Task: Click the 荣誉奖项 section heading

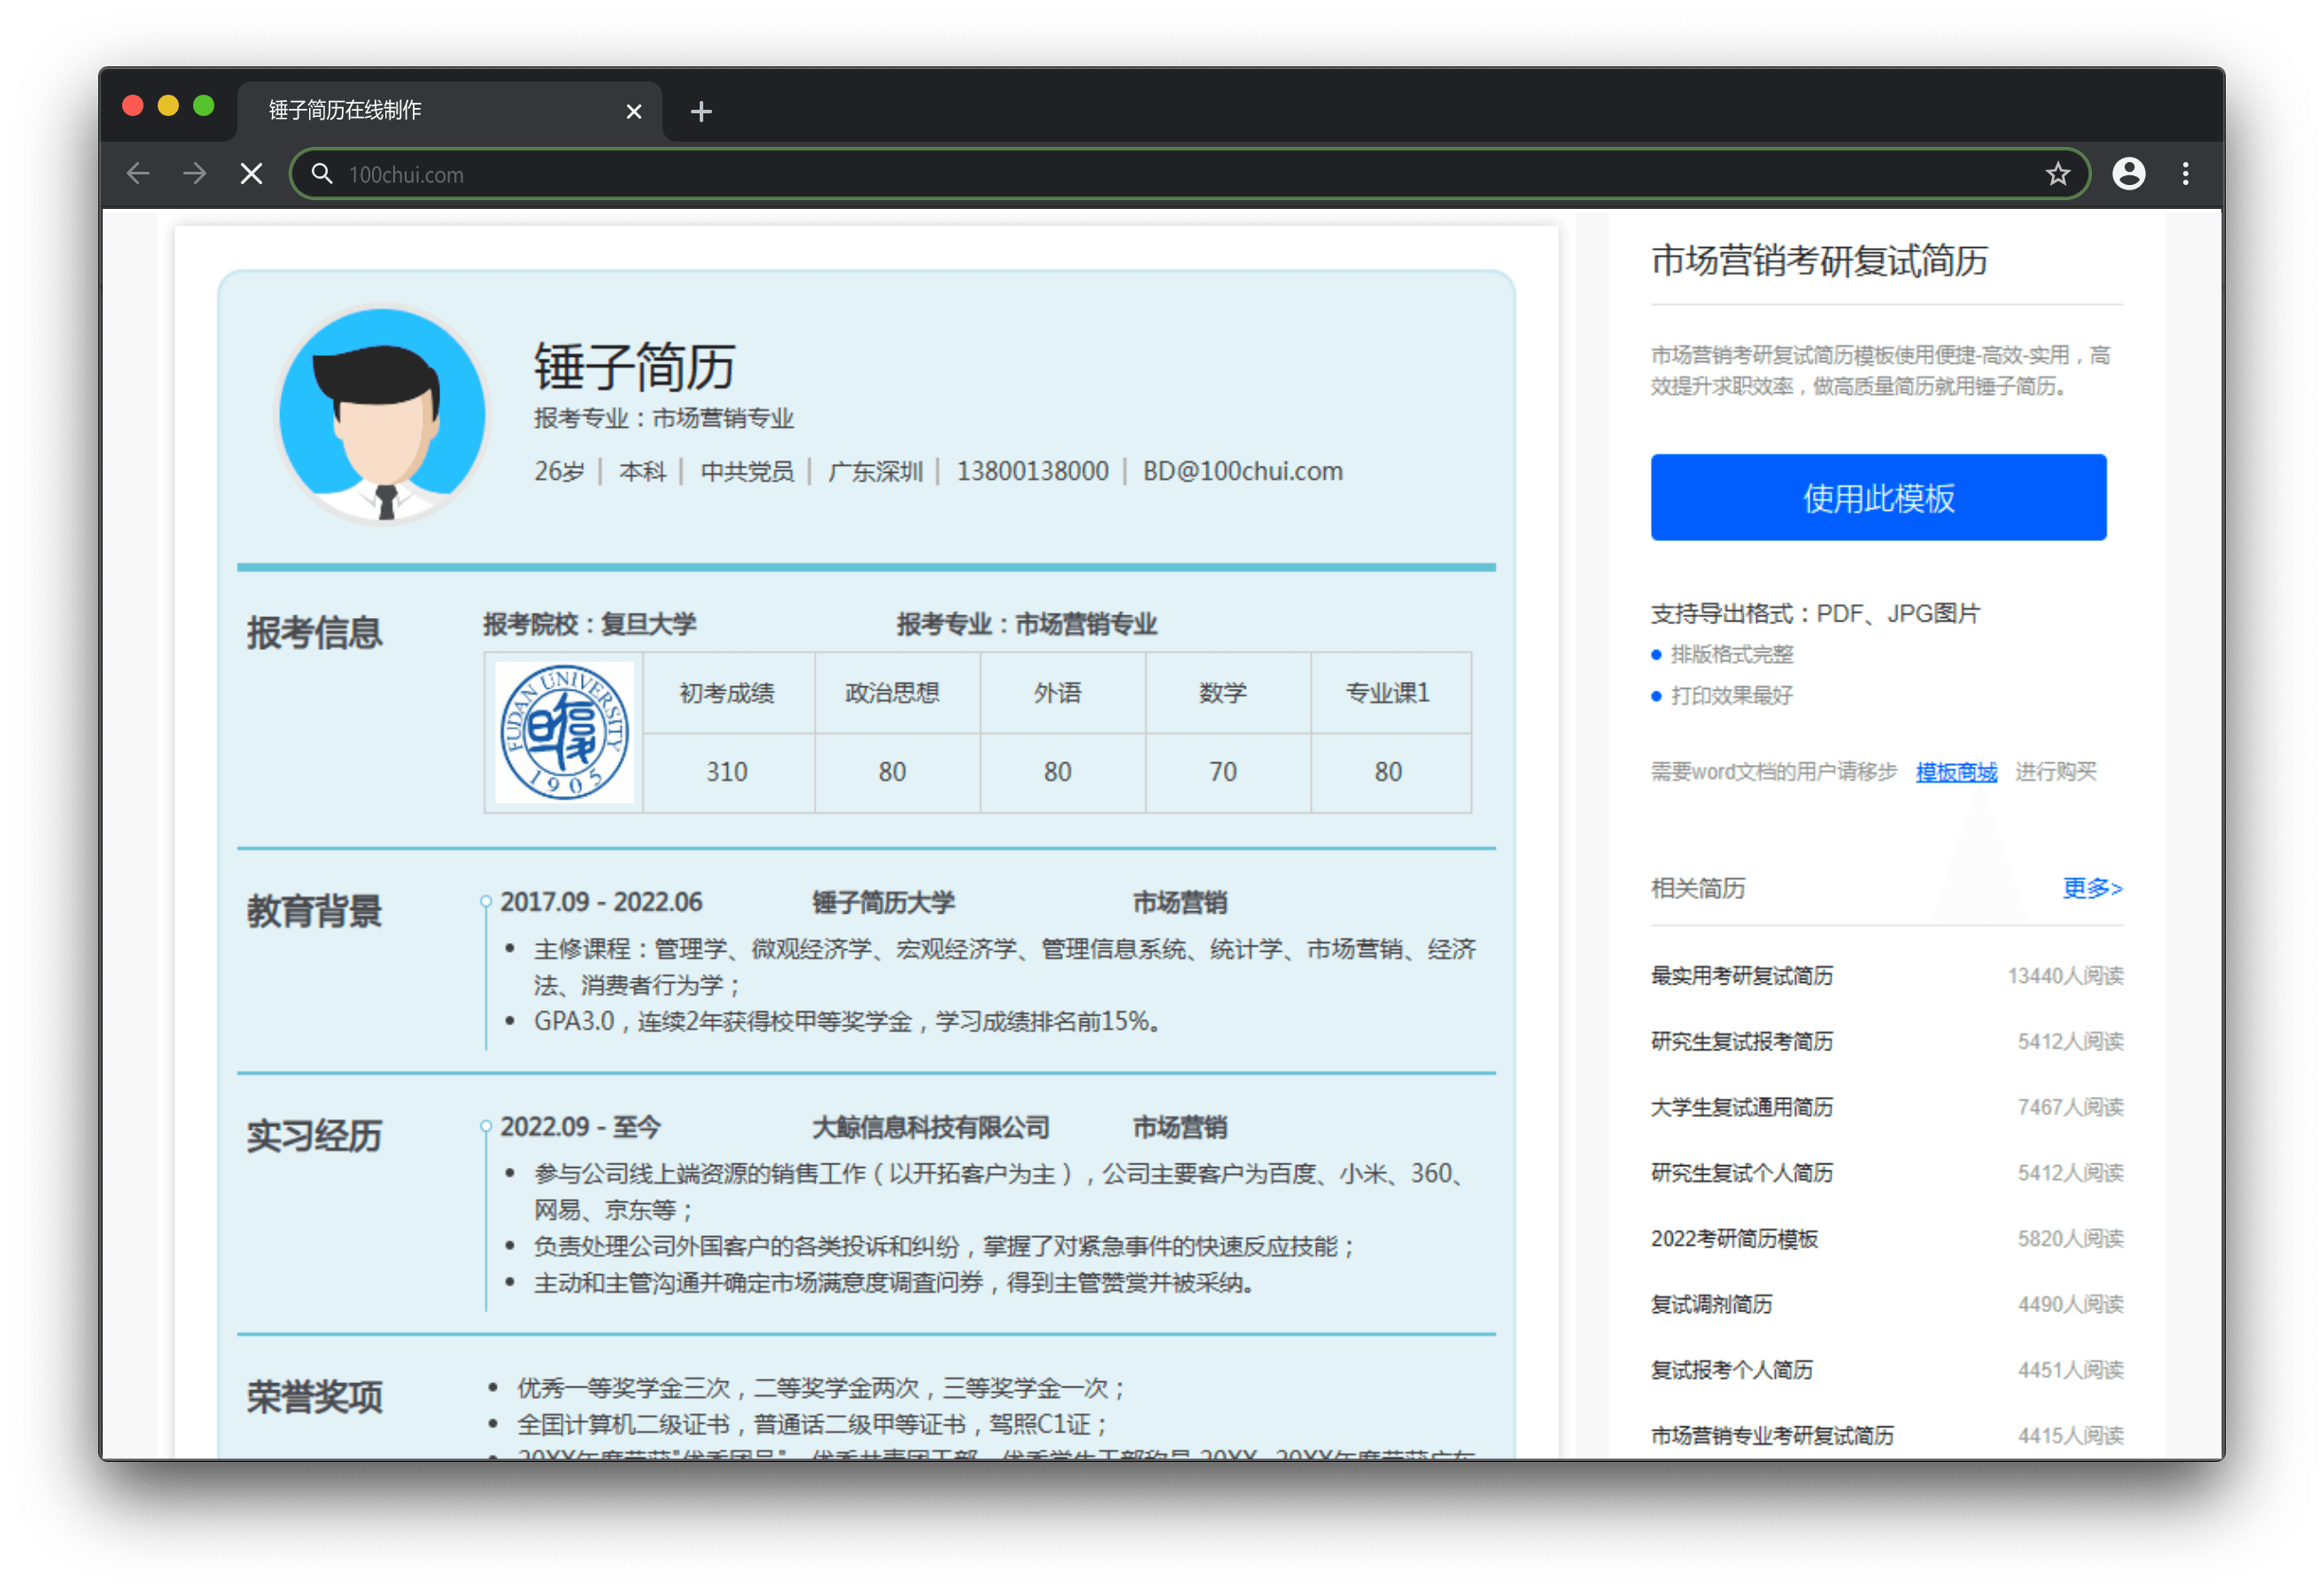Action: (x=314, y=1397)
